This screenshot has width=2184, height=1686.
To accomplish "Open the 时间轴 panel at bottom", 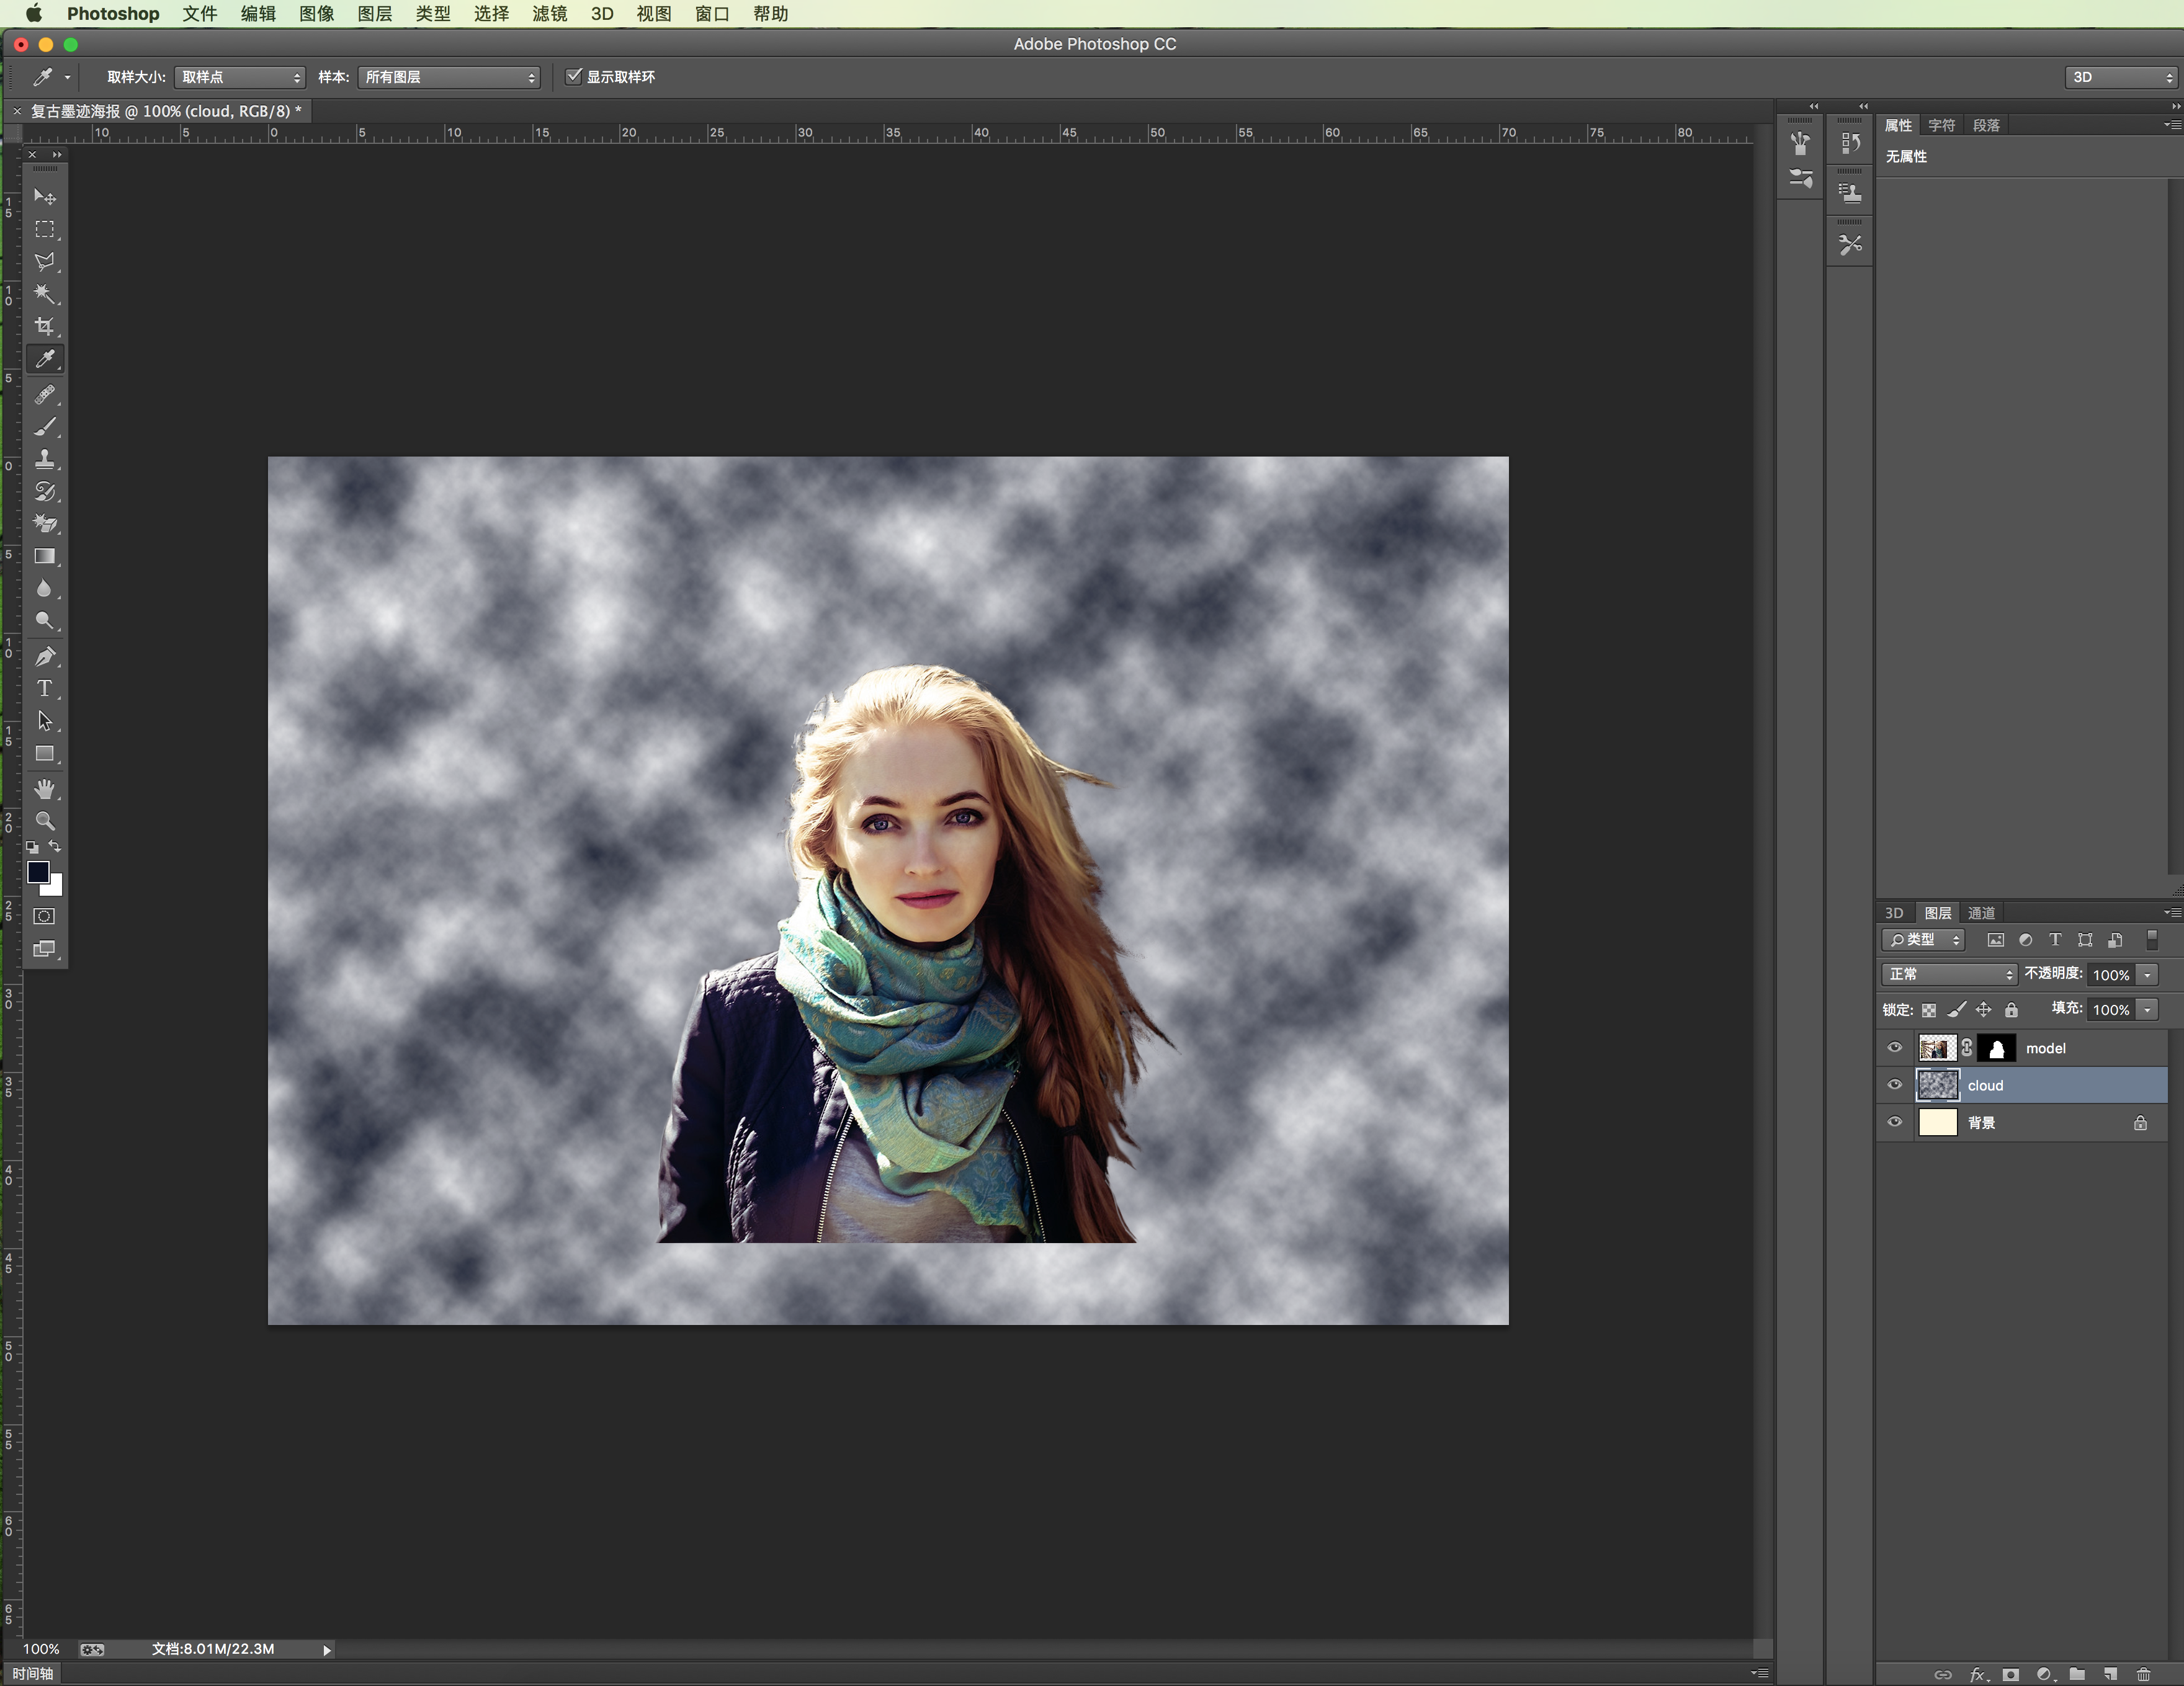I will click(x=33, y=1673).
